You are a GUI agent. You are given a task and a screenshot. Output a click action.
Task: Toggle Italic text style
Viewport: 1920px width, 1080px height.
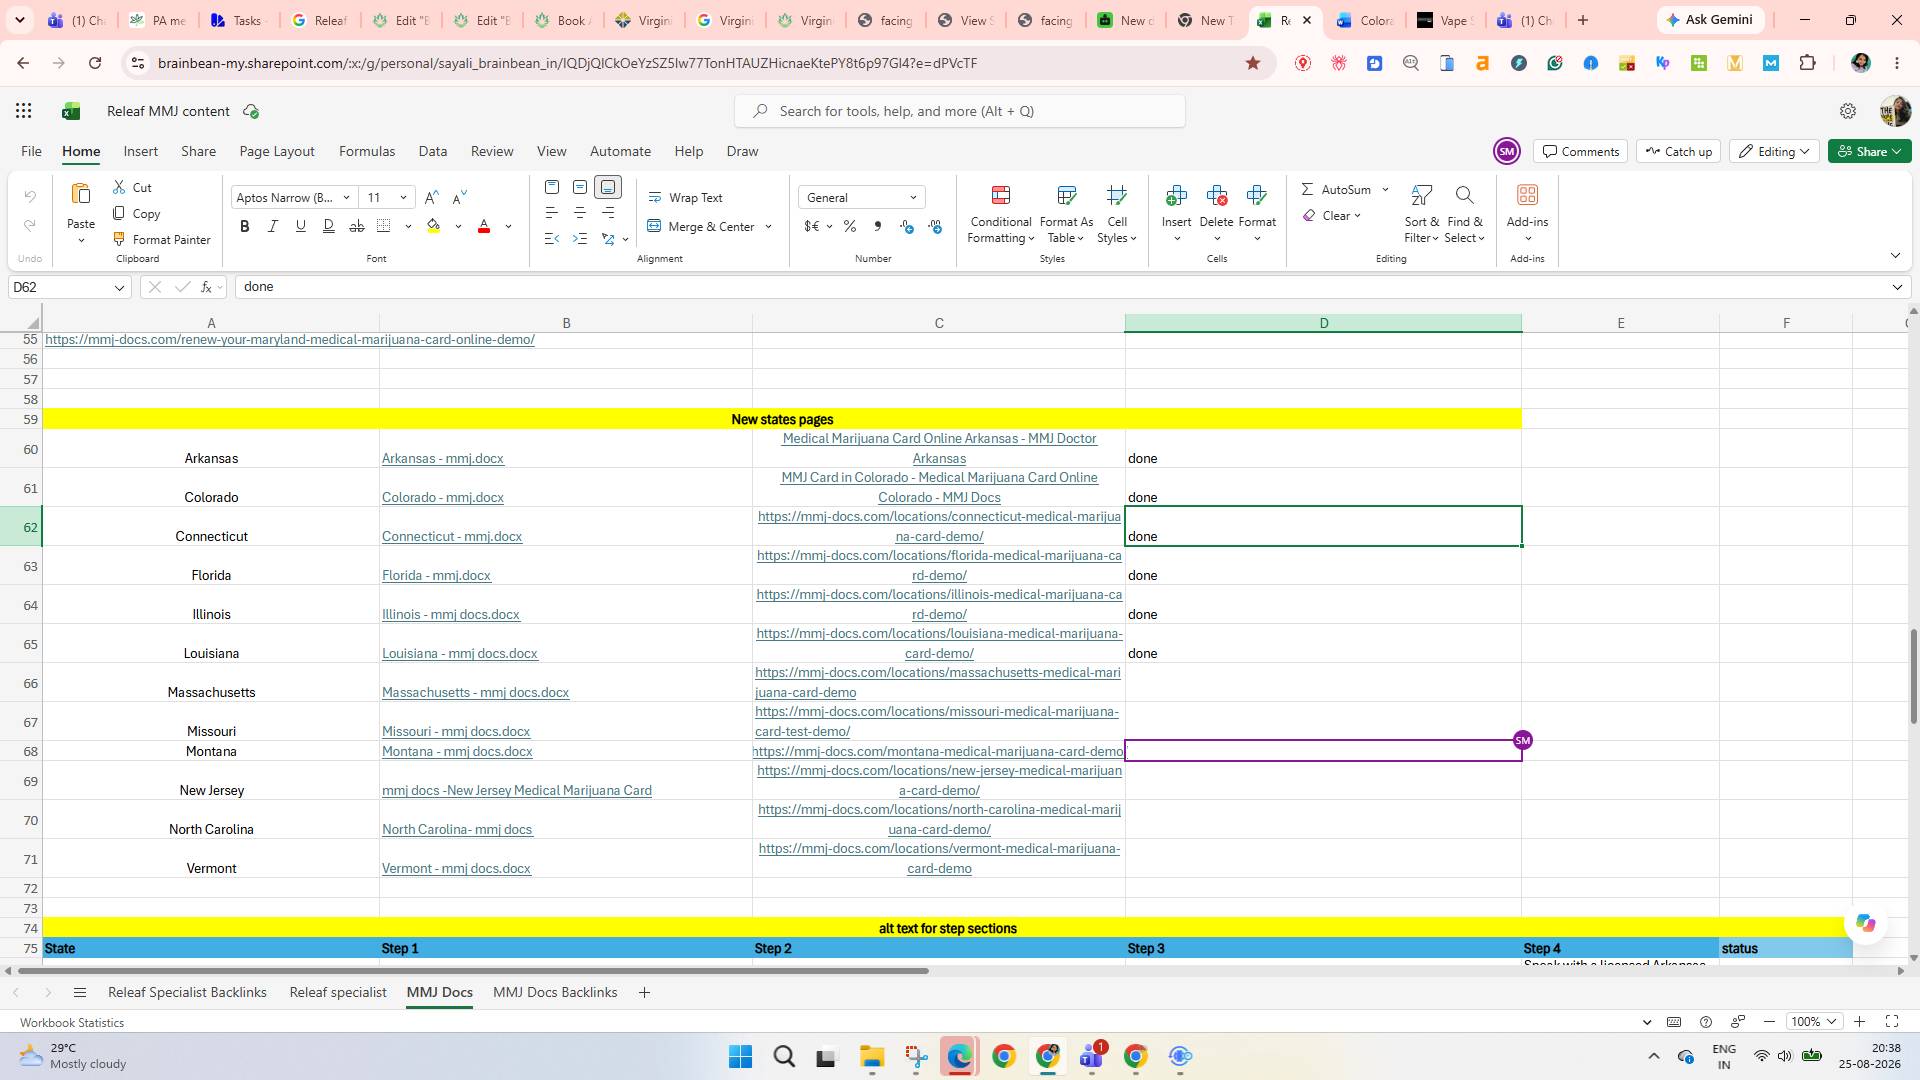tap(272, 227)
